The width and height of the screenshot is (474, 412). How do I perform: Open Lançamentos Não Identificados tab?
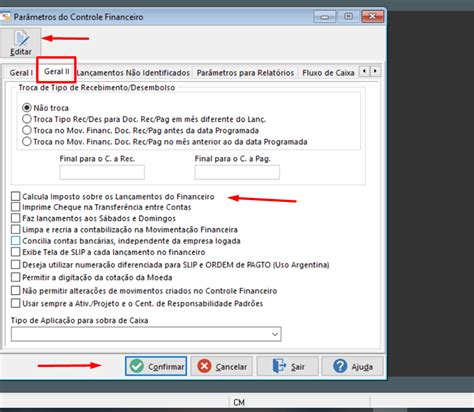(133, 73)
